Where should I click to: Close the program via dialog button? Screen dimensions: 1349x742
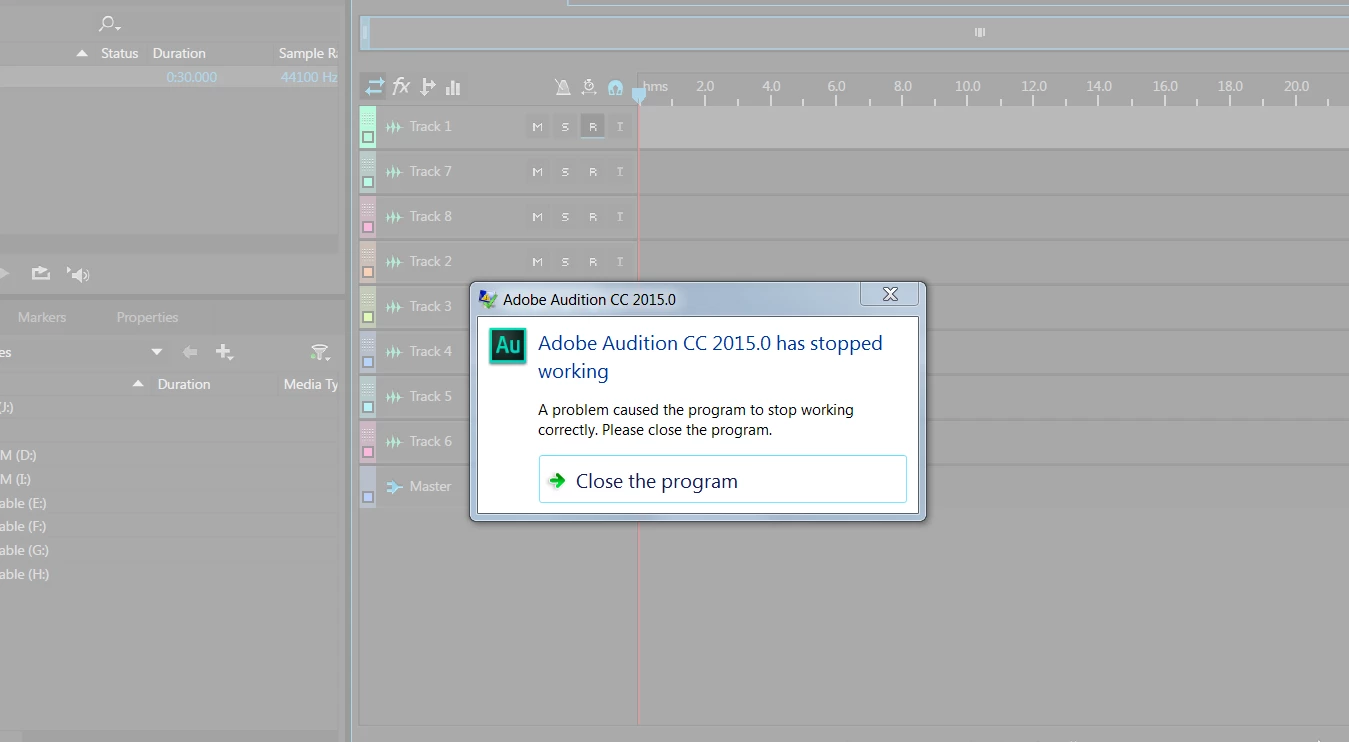pyautogui.click(x=722, y=479)
